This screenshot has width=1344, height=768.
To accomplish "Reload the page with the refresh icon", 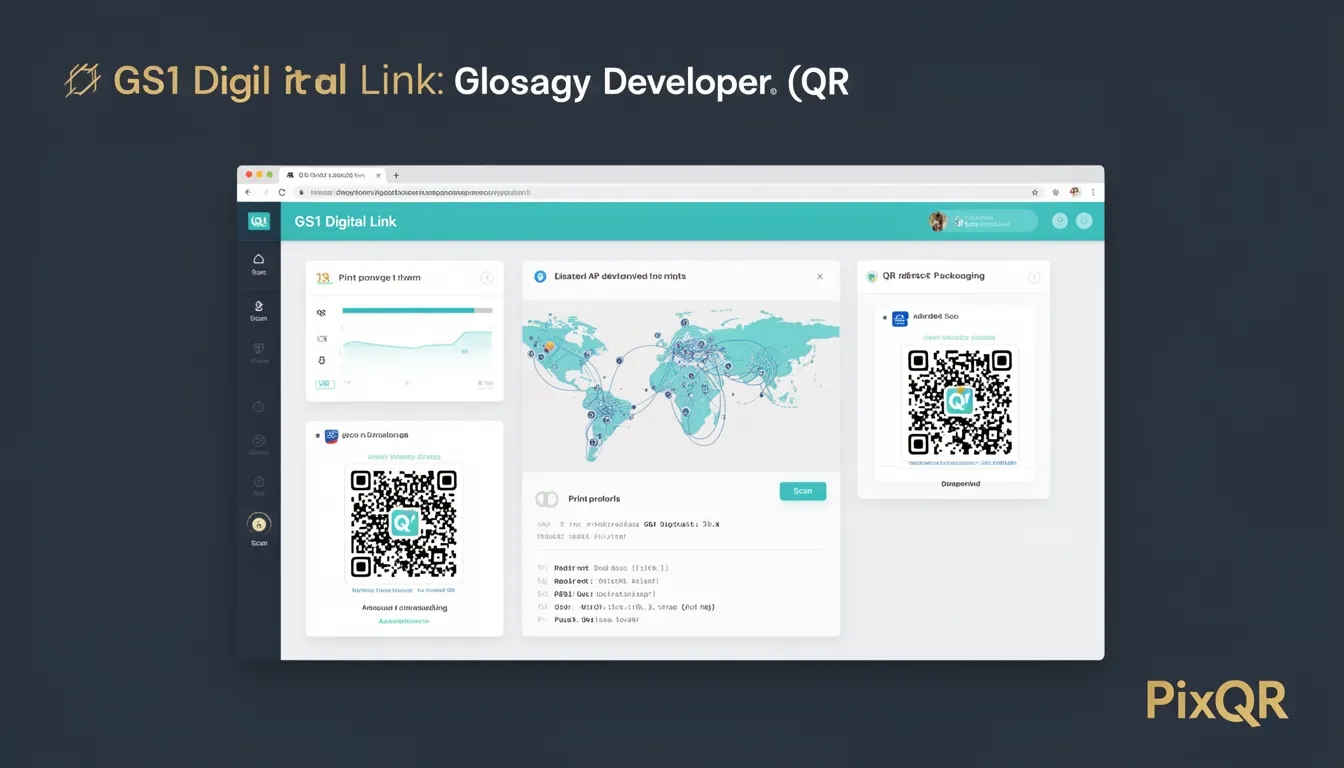I will [282, 192].
